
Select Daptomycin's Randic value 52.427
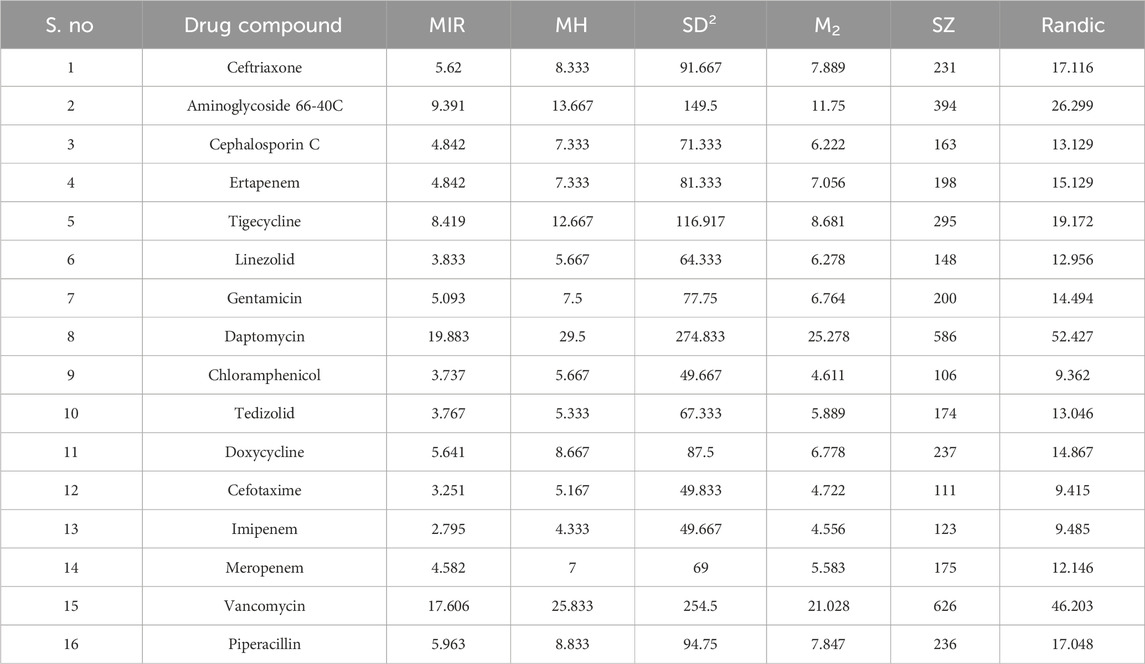click(x=1071, y=337)
